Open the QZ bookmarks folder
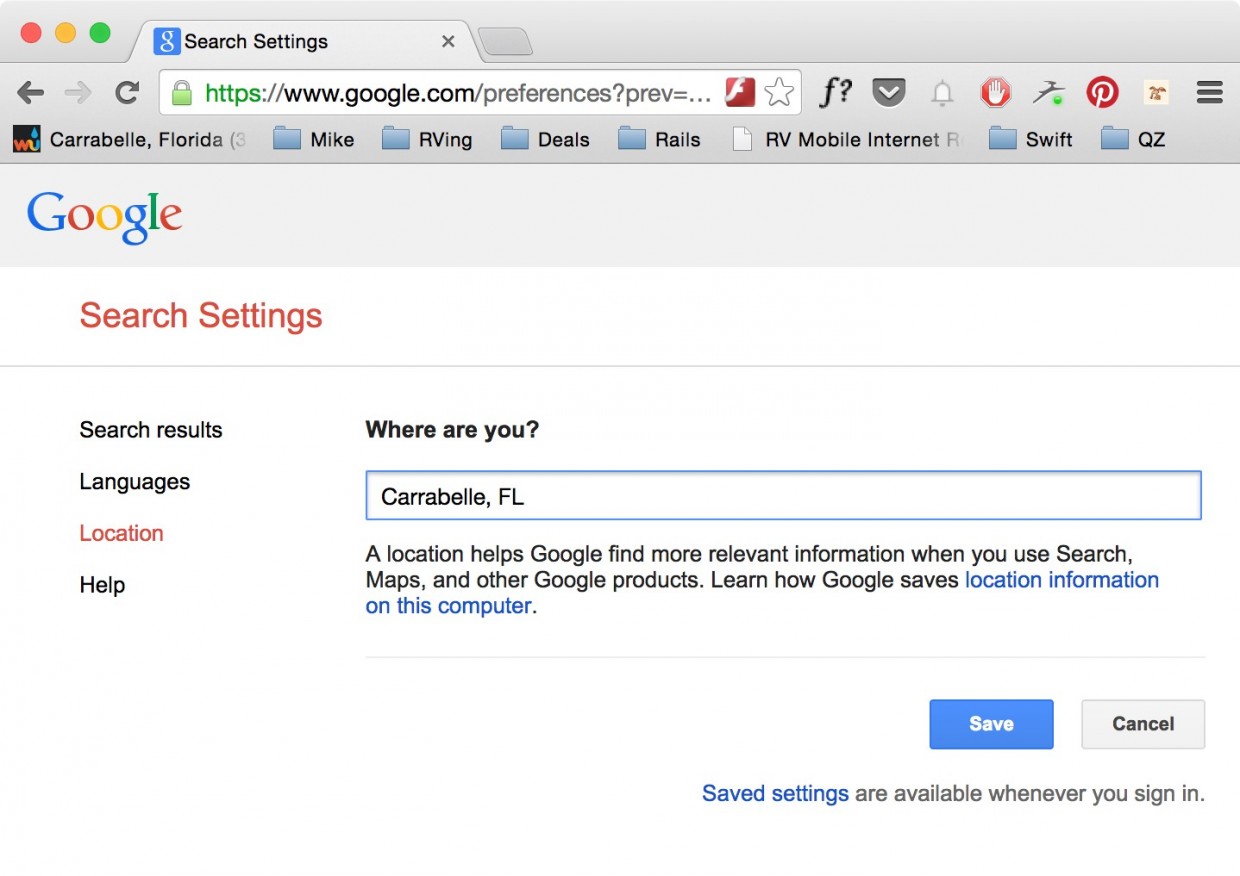This screenshot has height=876, width=1240. tap(1133, 140)
